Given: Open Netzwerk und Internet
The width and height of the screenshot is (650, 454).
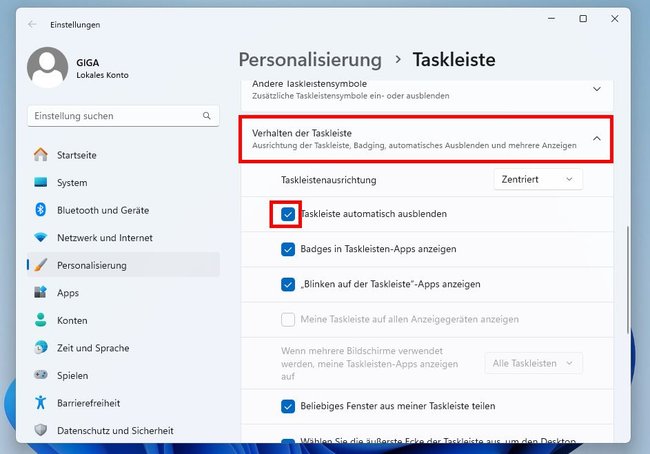Looking at the screenshot, I should click(x=124, y=238).
